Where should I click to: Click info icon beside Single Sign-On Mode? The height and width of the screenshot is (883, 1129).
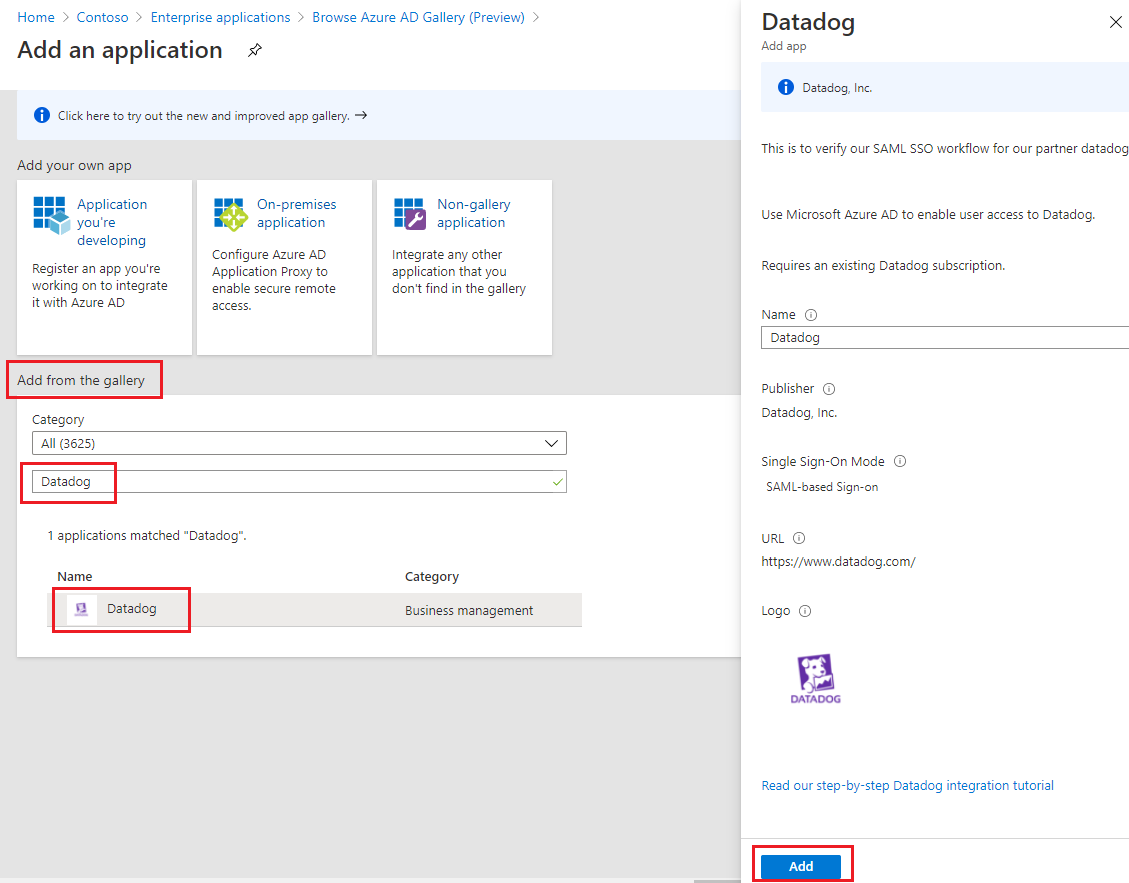[x=899, y=462]
